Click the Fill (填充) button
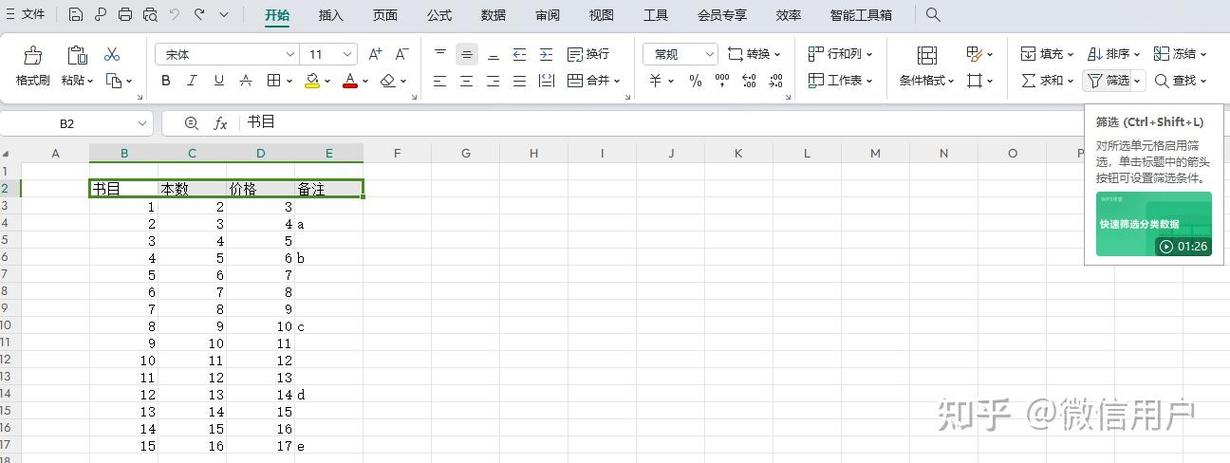Screen dimensions: 1230x463 pos(1047,54)
